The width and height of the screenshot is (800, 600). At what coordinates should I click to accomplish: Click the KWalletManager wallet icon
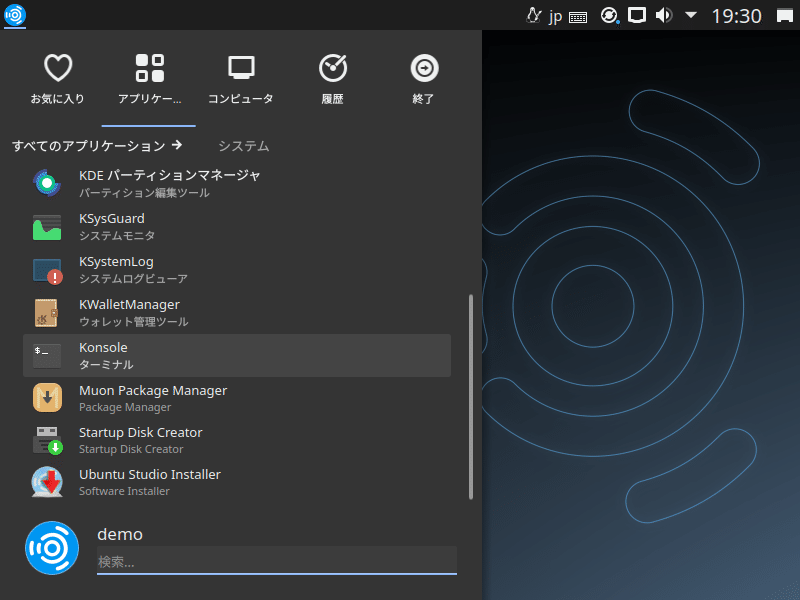click(x=46, y=313)
